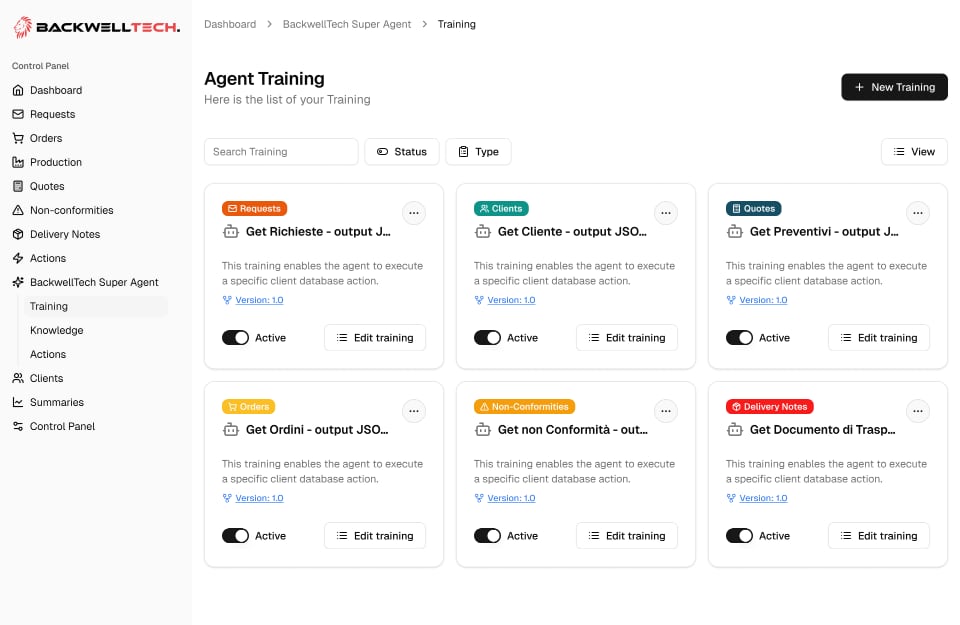Click the BackwellTech lion logo
Viewport: 960px width, 625px height.
pos(23,27)
